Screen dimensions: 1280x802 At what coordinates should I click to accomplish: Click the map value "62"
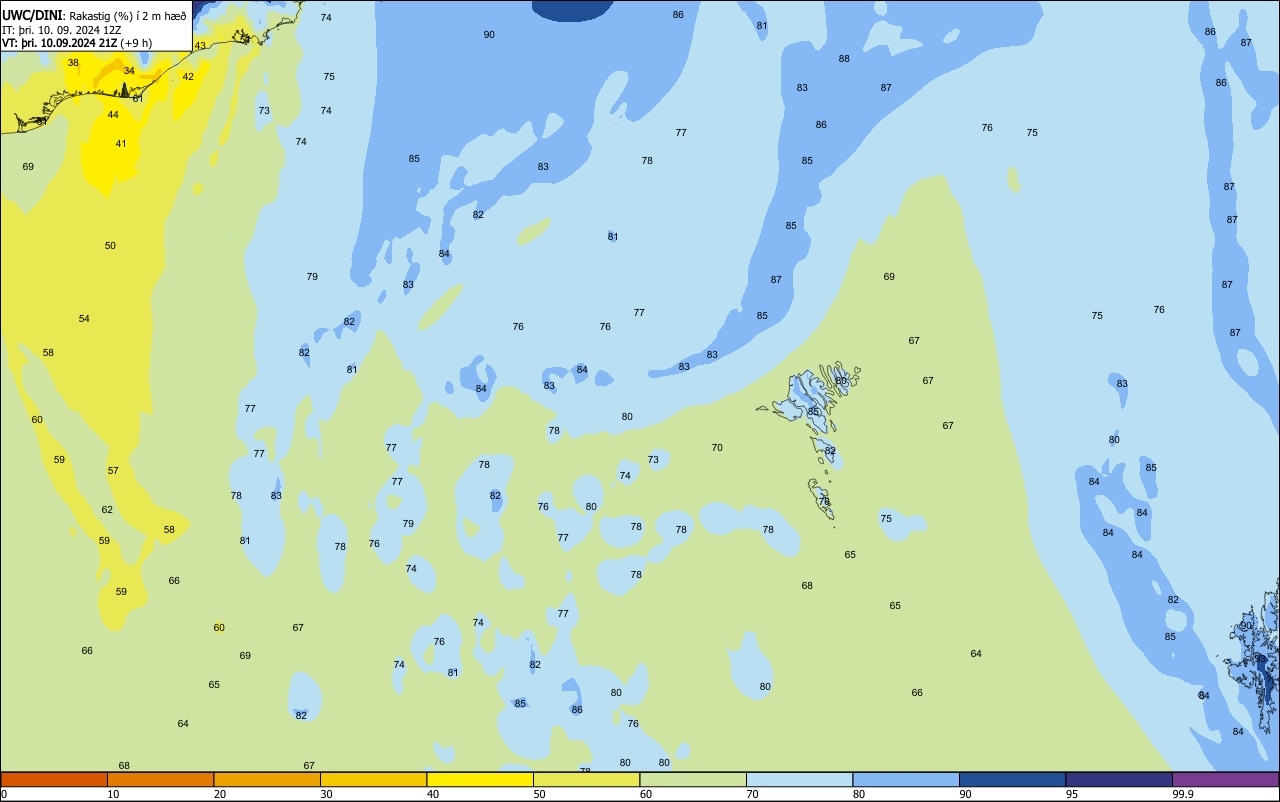107,510
